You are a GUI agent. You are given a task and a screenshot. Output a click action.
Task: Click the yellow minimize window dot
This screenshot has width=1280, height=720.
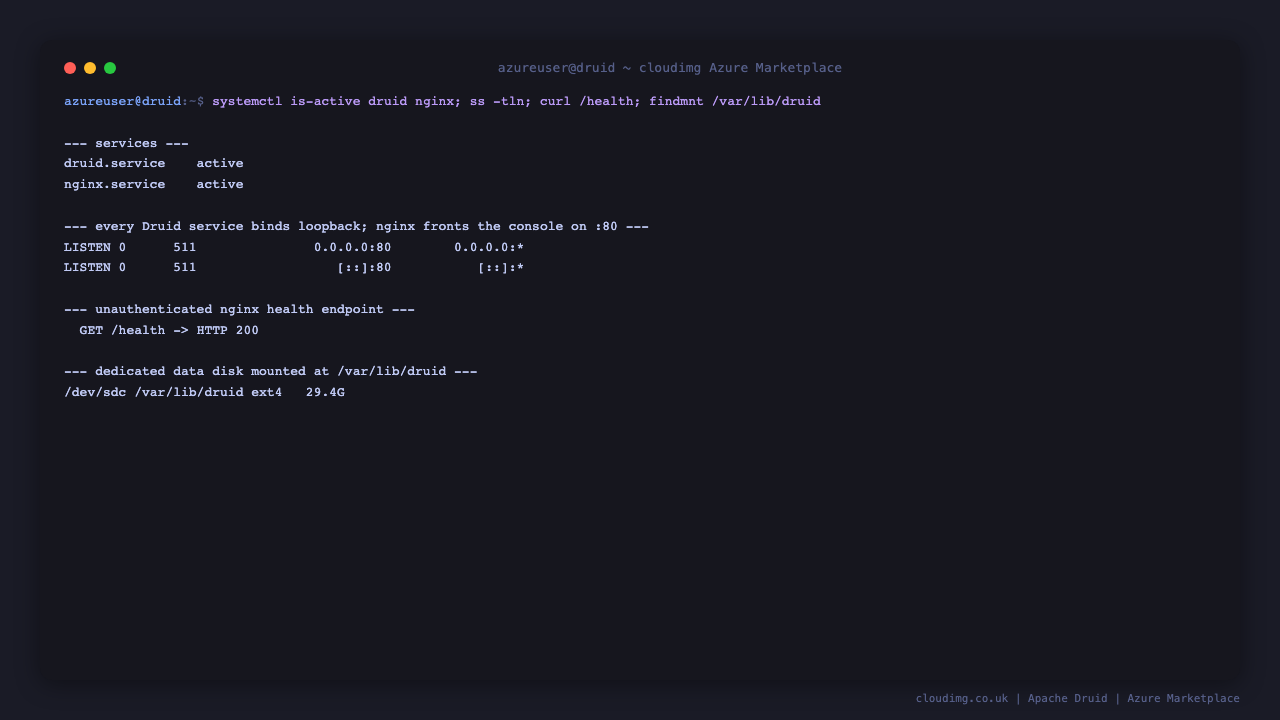click(x=90, y=68)
